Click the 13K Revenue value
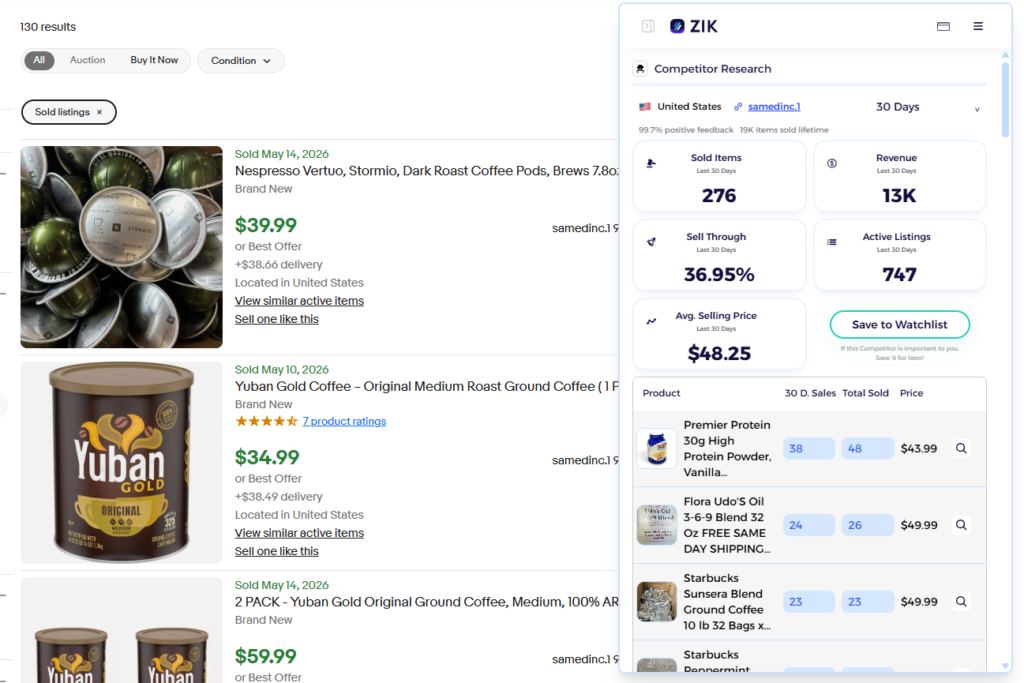This screenshot has width=1024, height=683. click(899, 196)
